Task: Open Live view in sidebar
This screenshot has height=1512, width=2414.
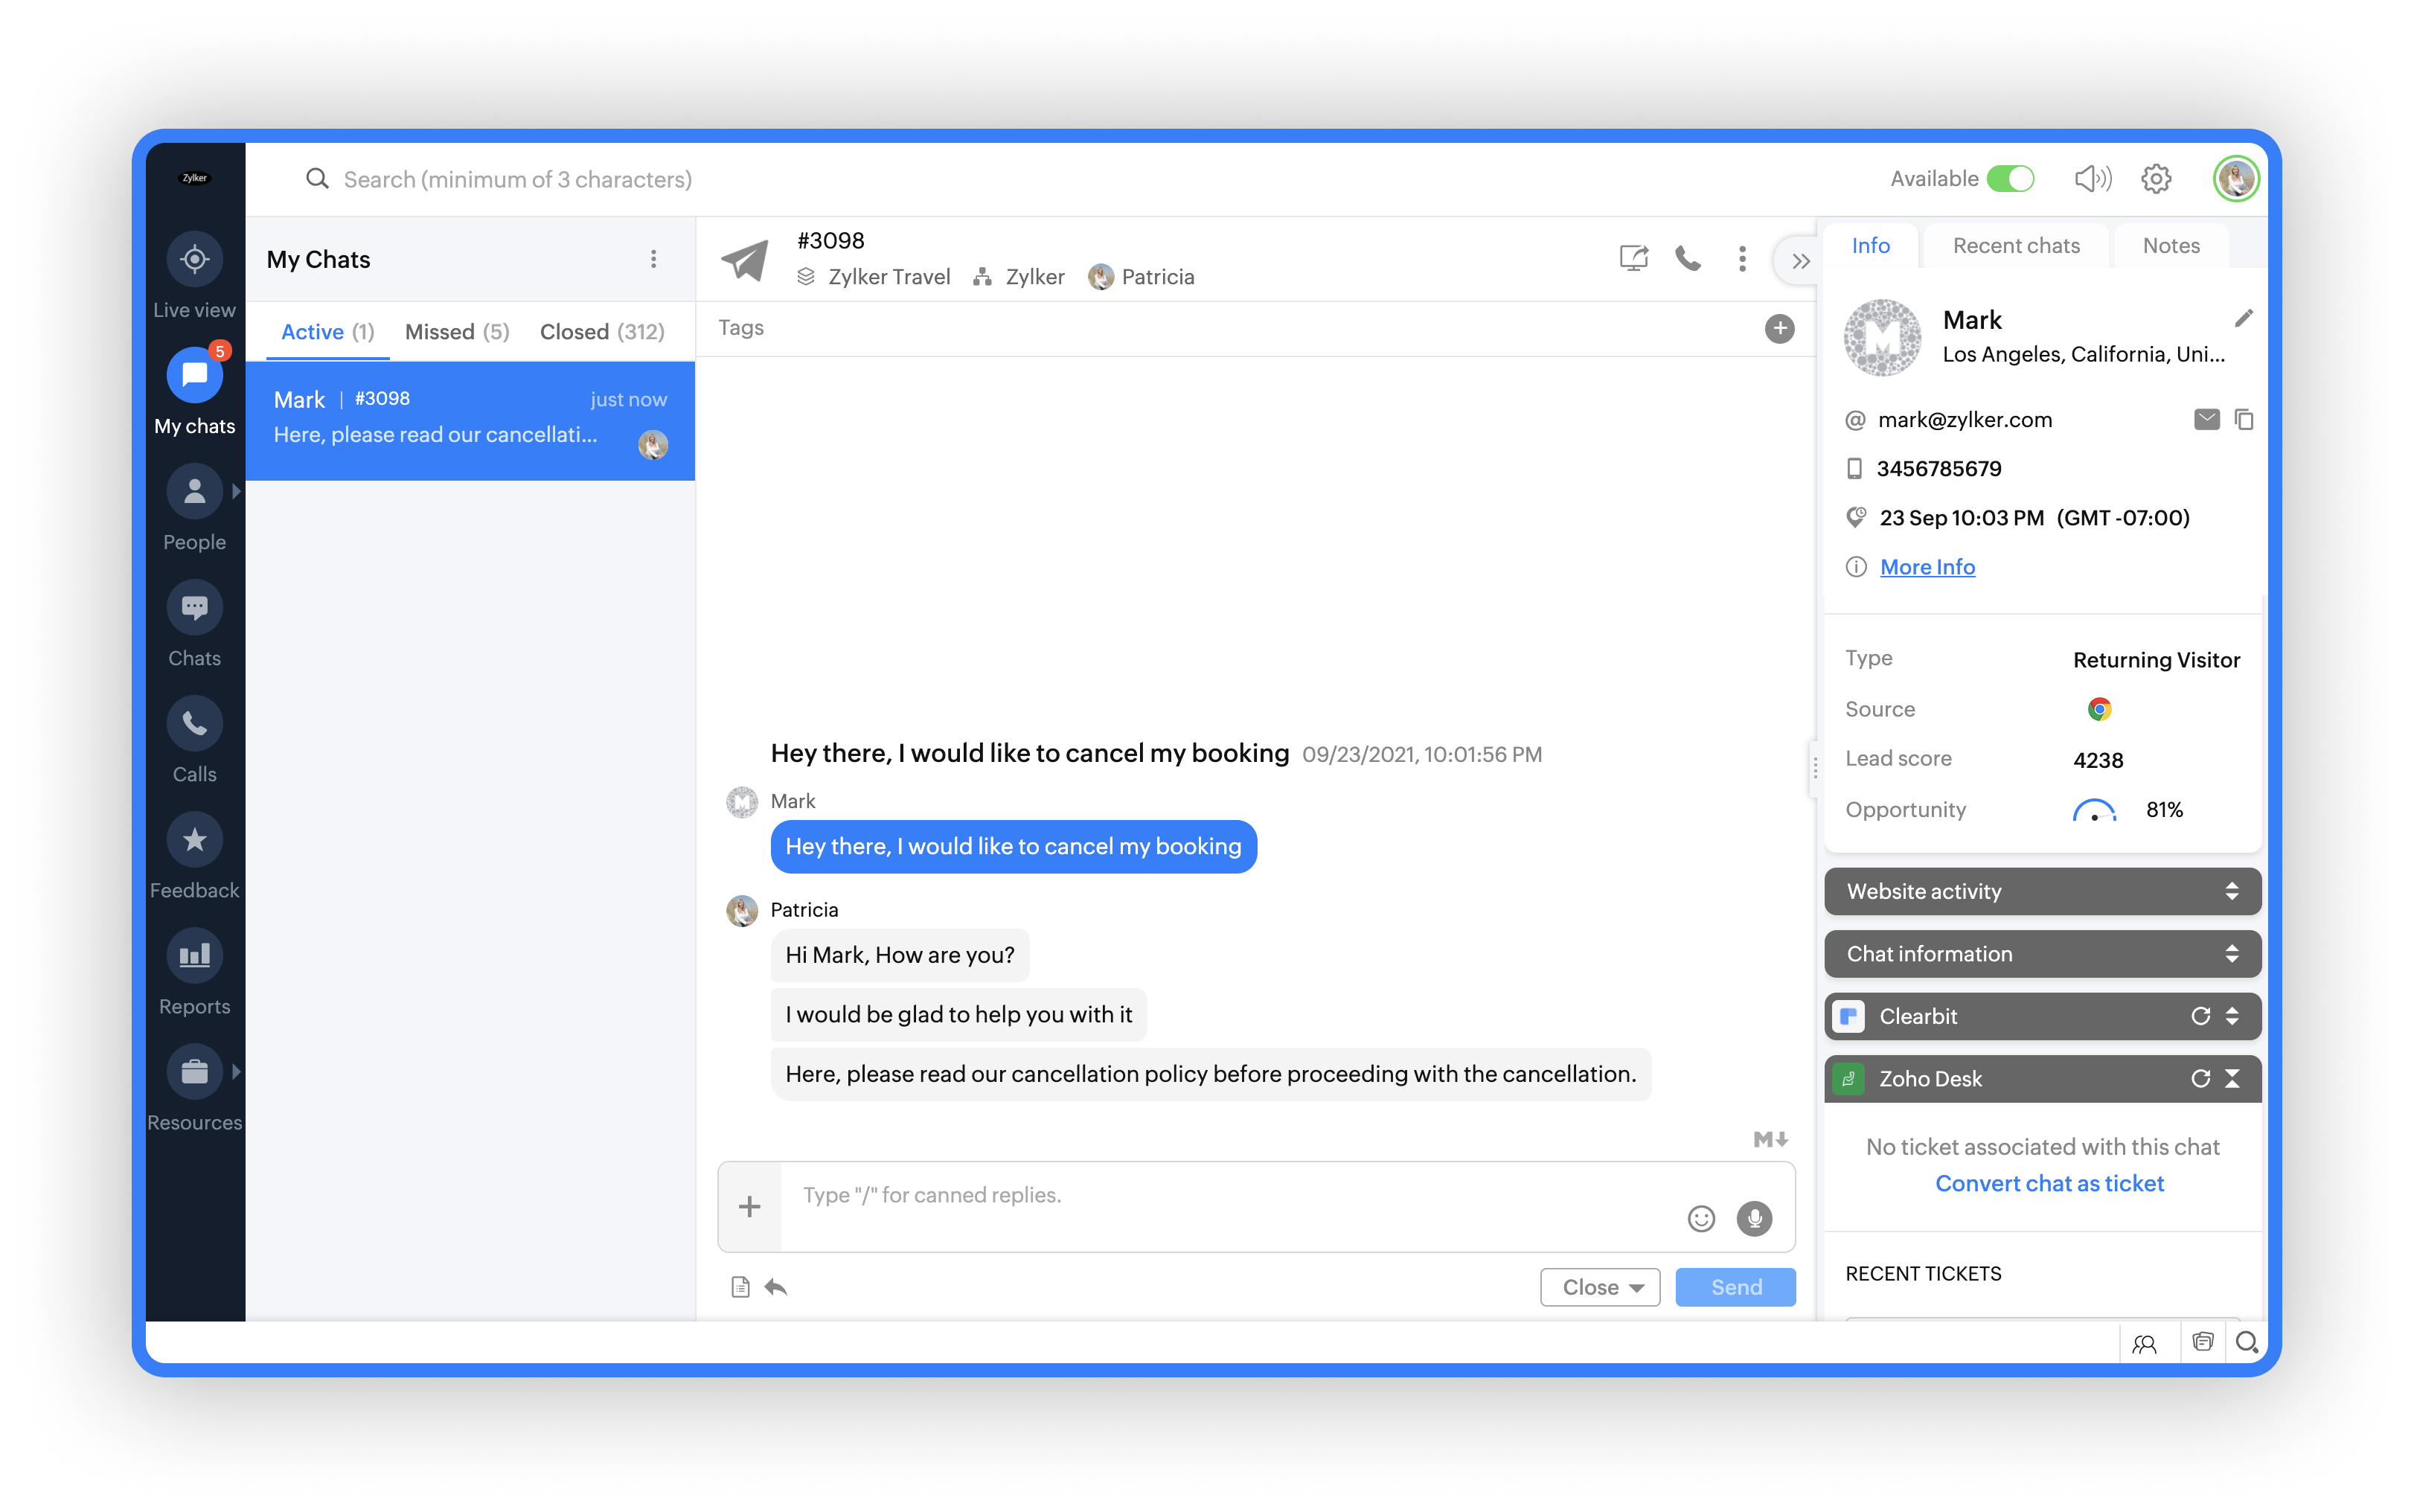Action: [194, 260]
